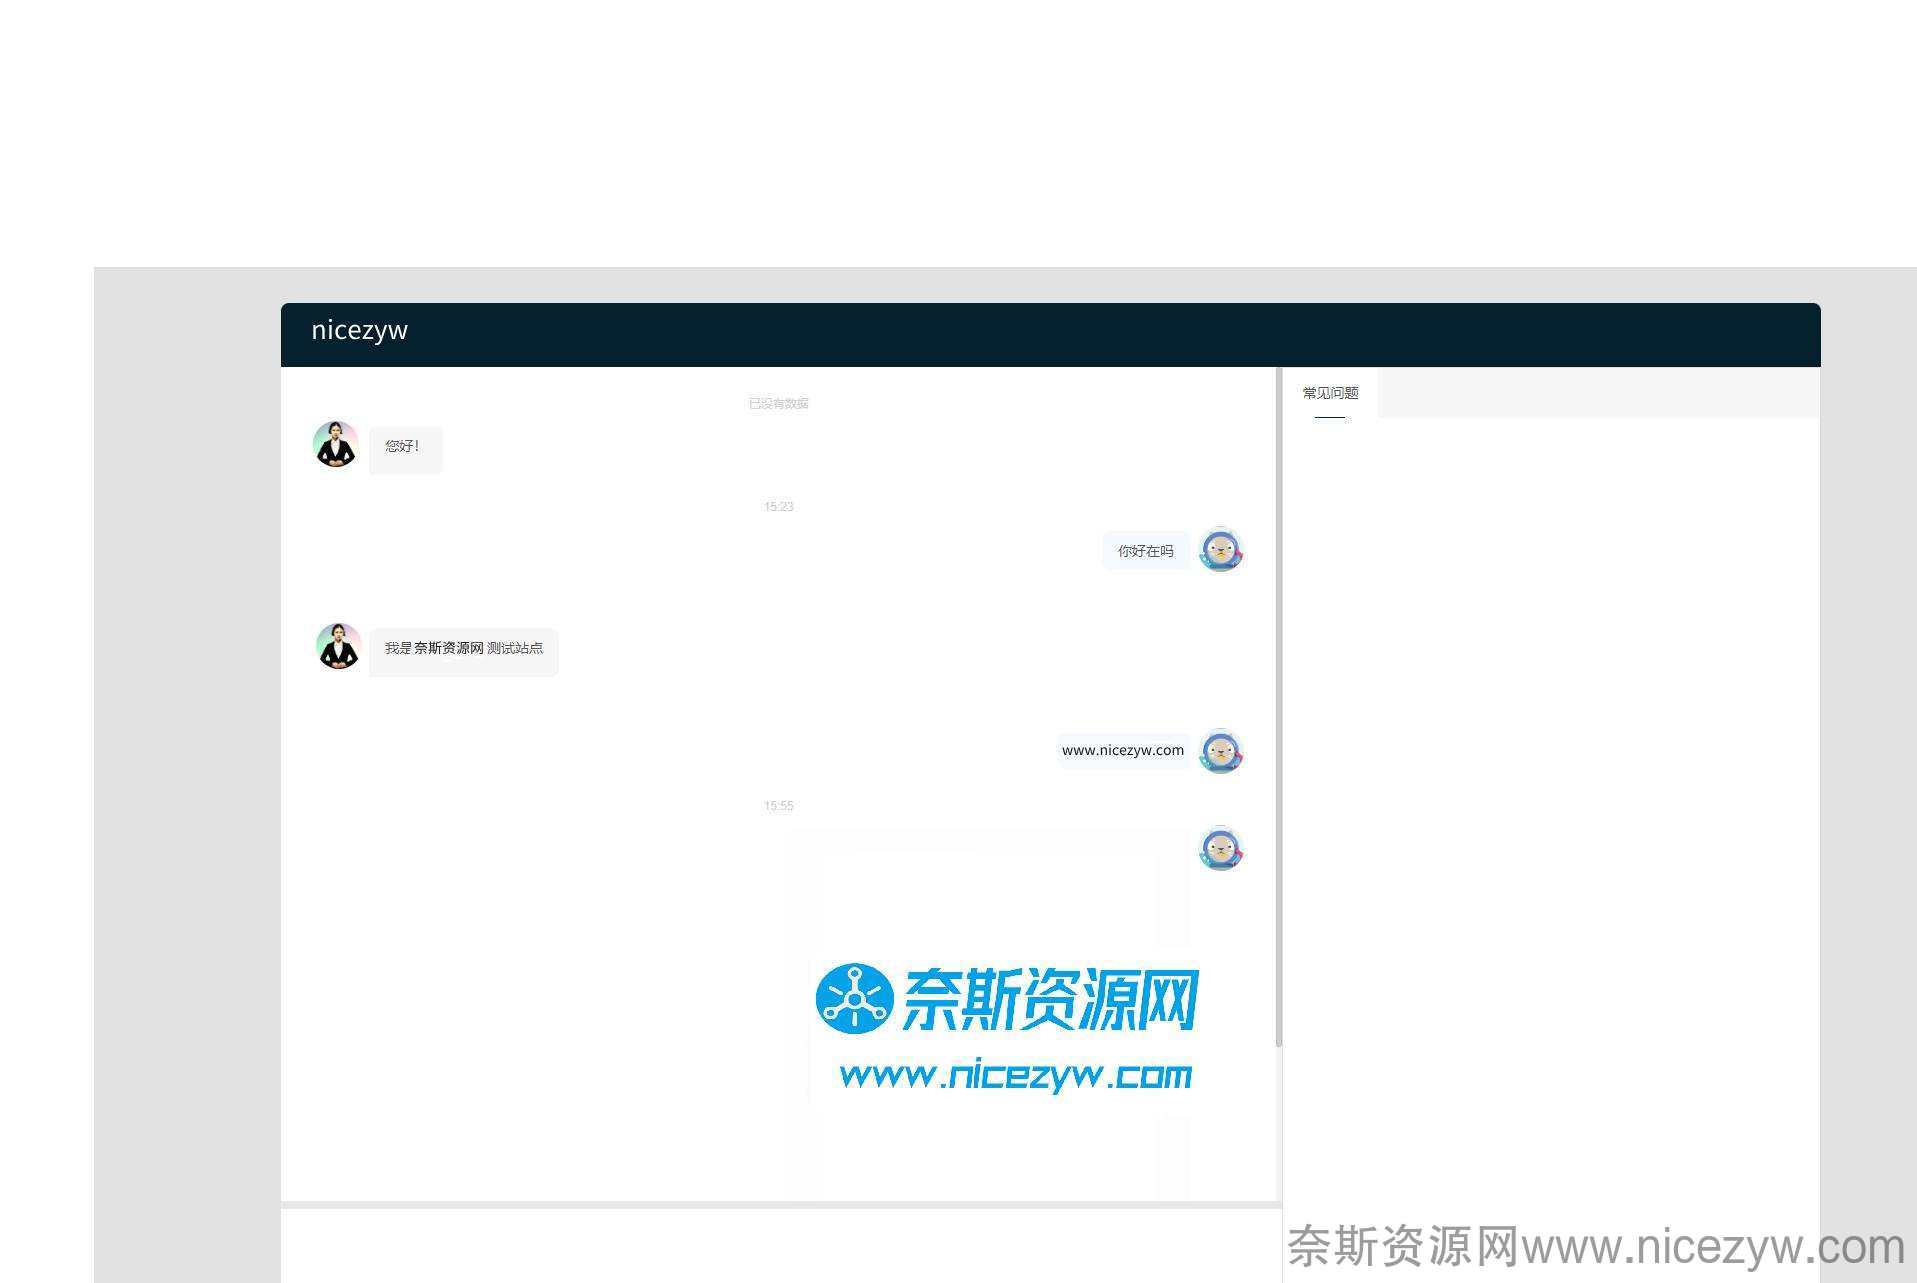Viewport: 1917px width, 1283px height.
Task: Click user avatar beside the sent image
Action: (1221, 848)
